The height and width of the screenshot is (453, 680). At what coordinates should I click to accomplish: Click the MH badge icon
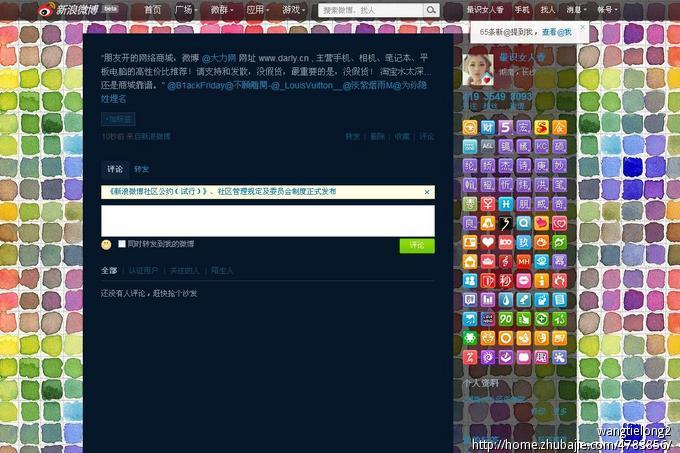523,261
